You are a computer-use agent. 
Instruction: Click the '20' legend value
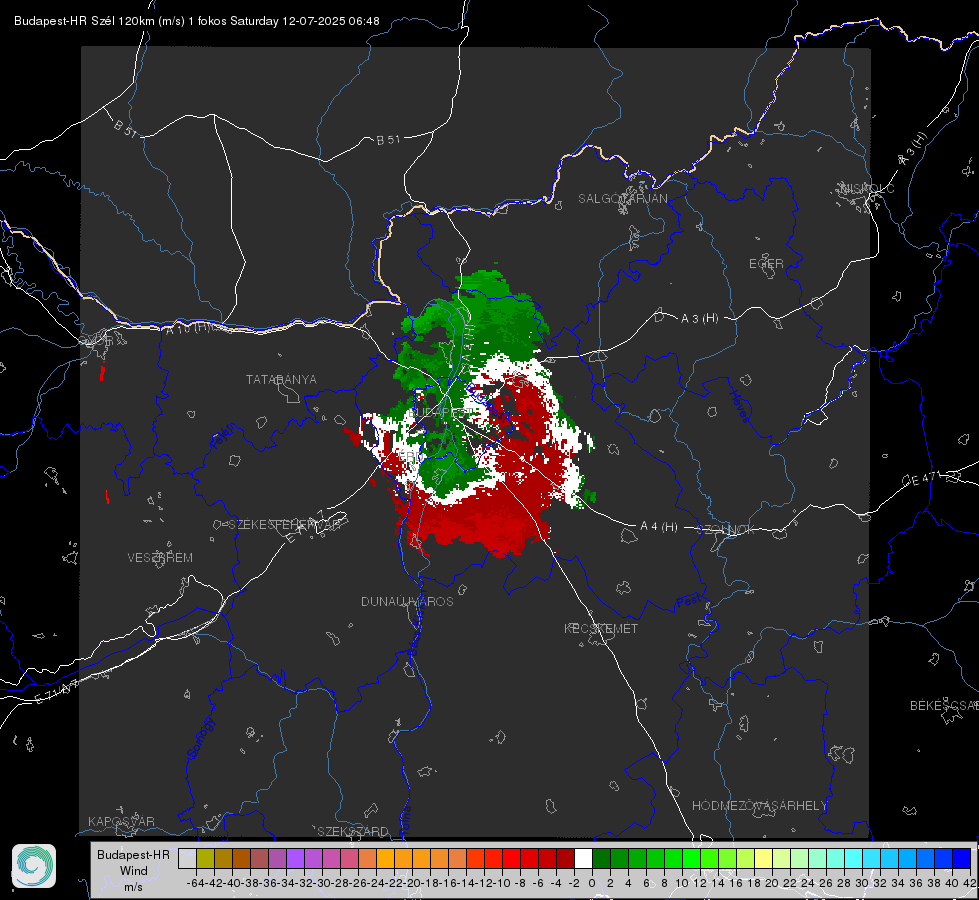click(772, 883)
